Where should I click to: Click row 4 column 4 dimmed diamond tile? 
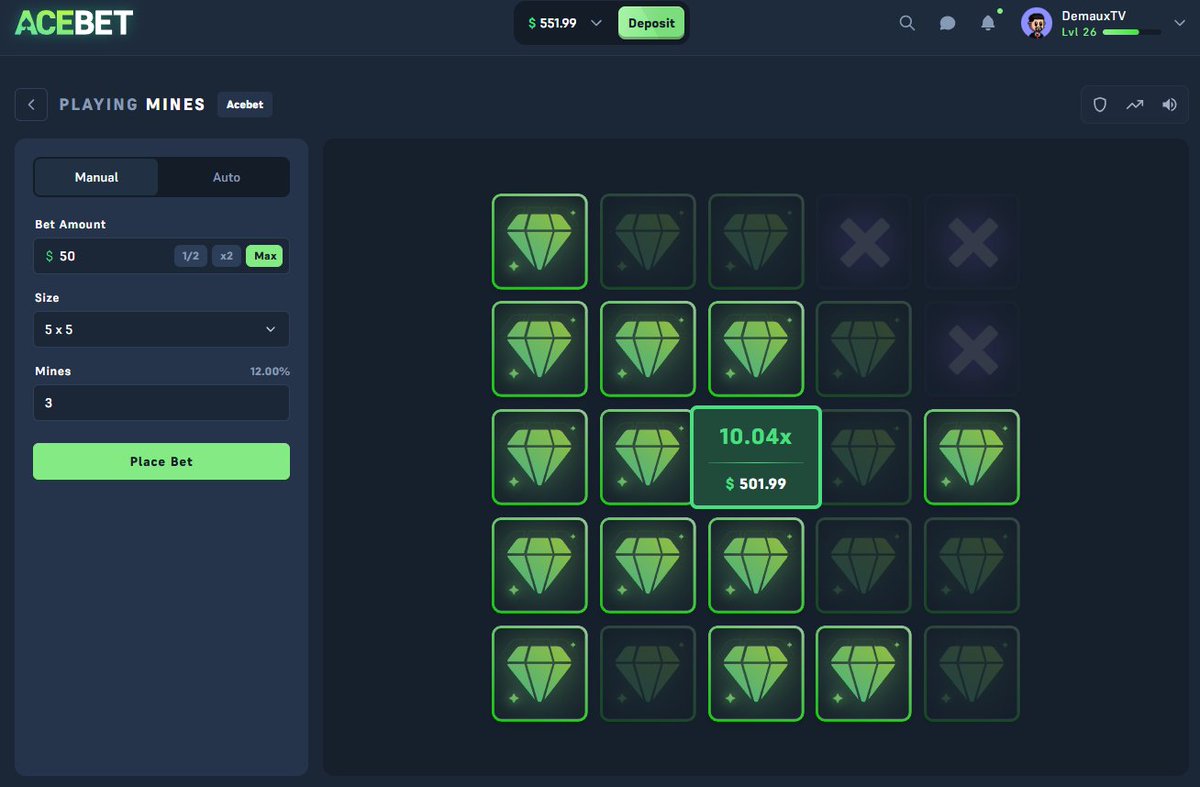click(864, 565)
